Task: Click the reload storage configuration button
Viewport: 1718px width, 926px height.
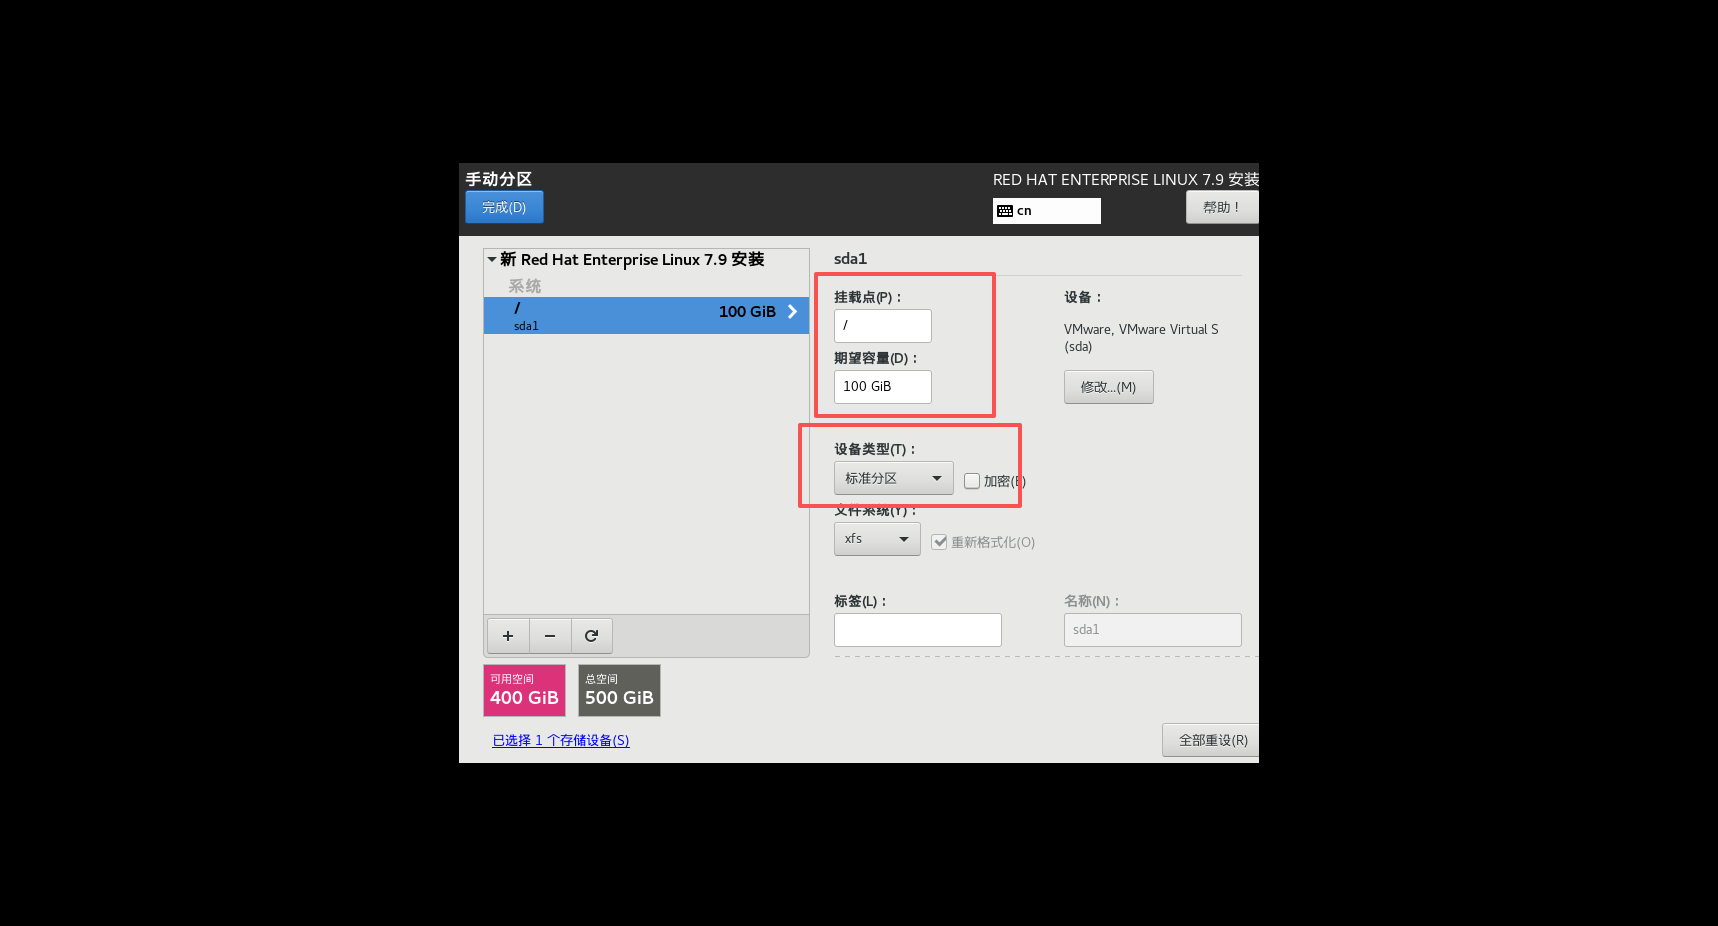Action: (x=592, y=636)
